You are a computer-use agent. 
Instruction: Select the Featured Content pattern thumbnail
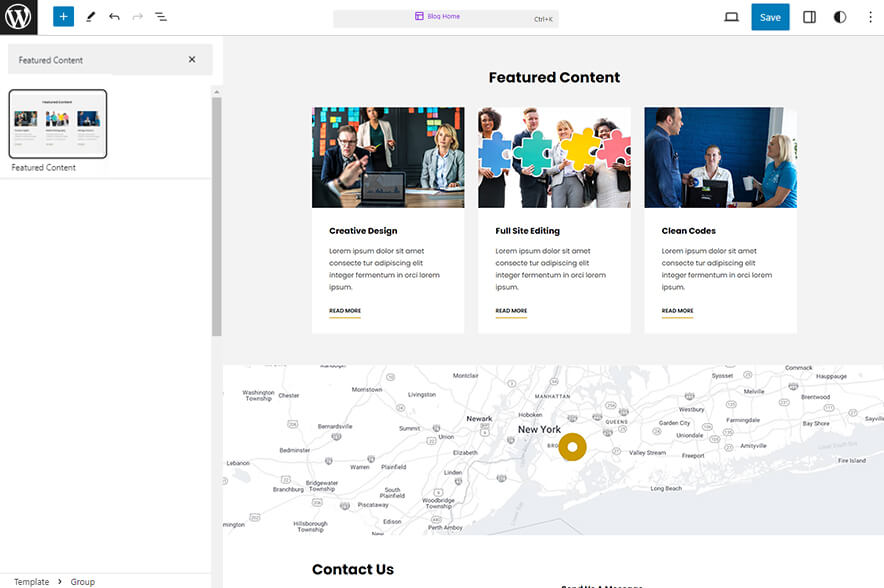[57, 124]
